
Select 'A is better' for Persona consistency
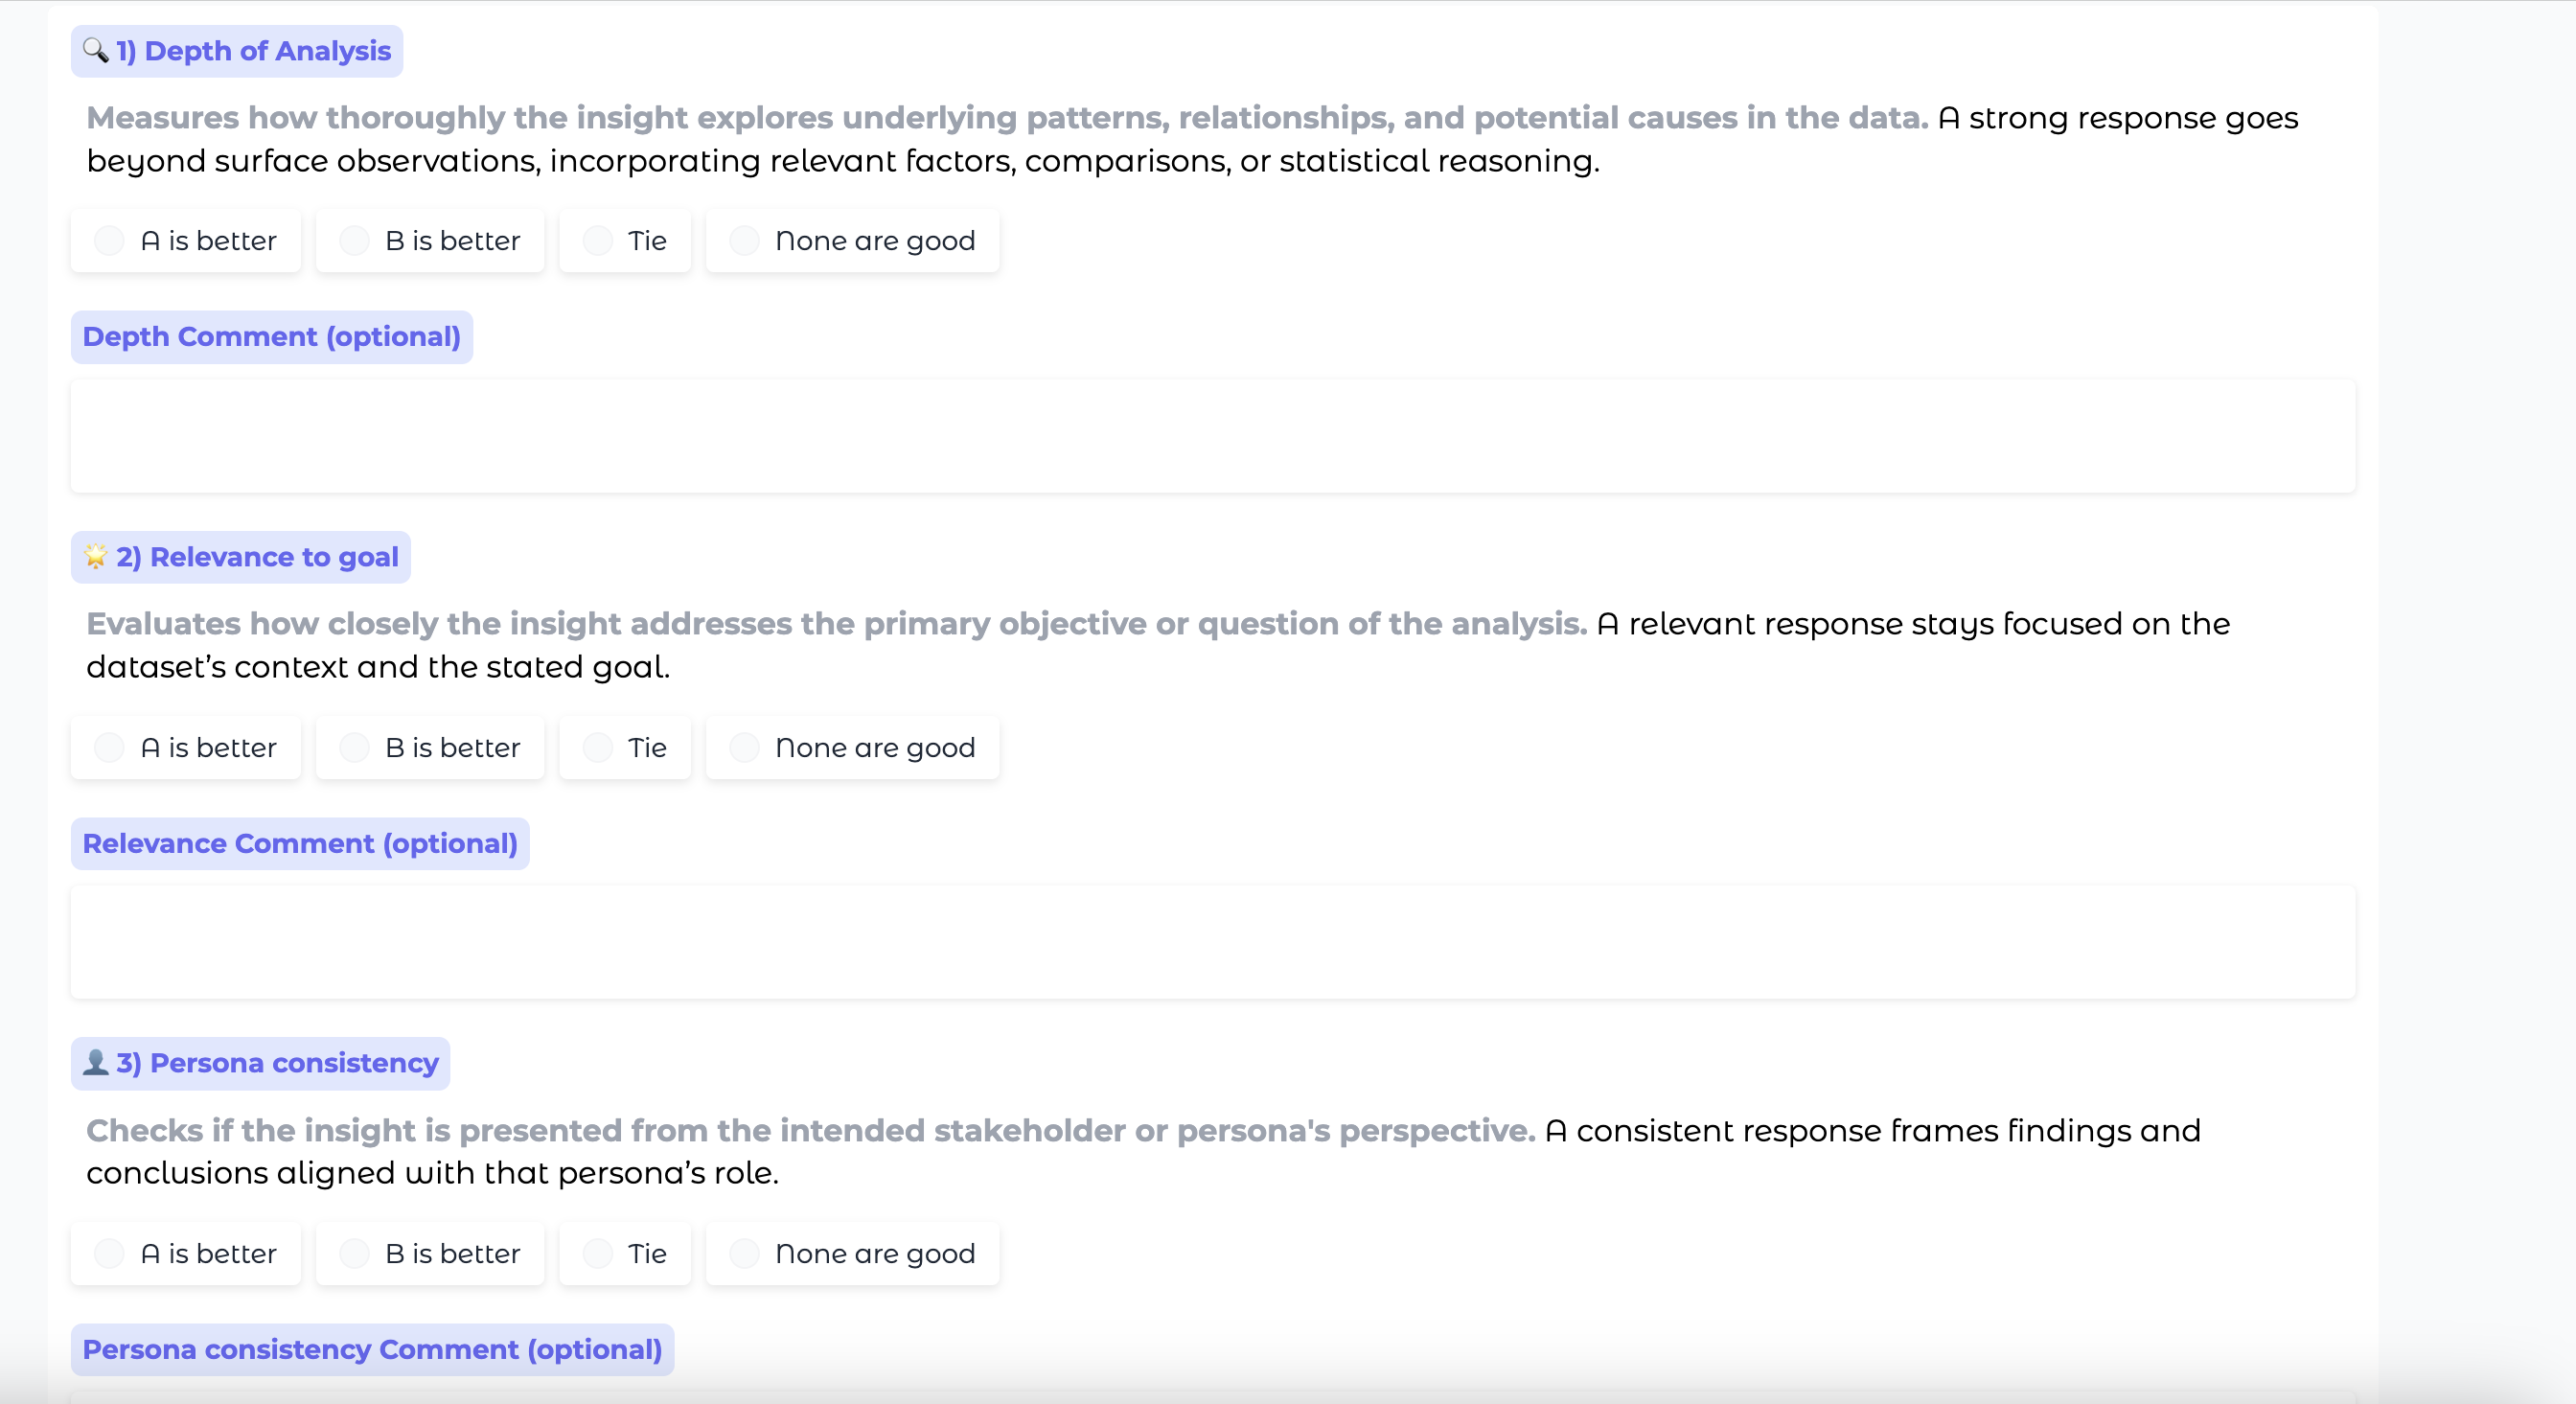[x=109, y=1254]
